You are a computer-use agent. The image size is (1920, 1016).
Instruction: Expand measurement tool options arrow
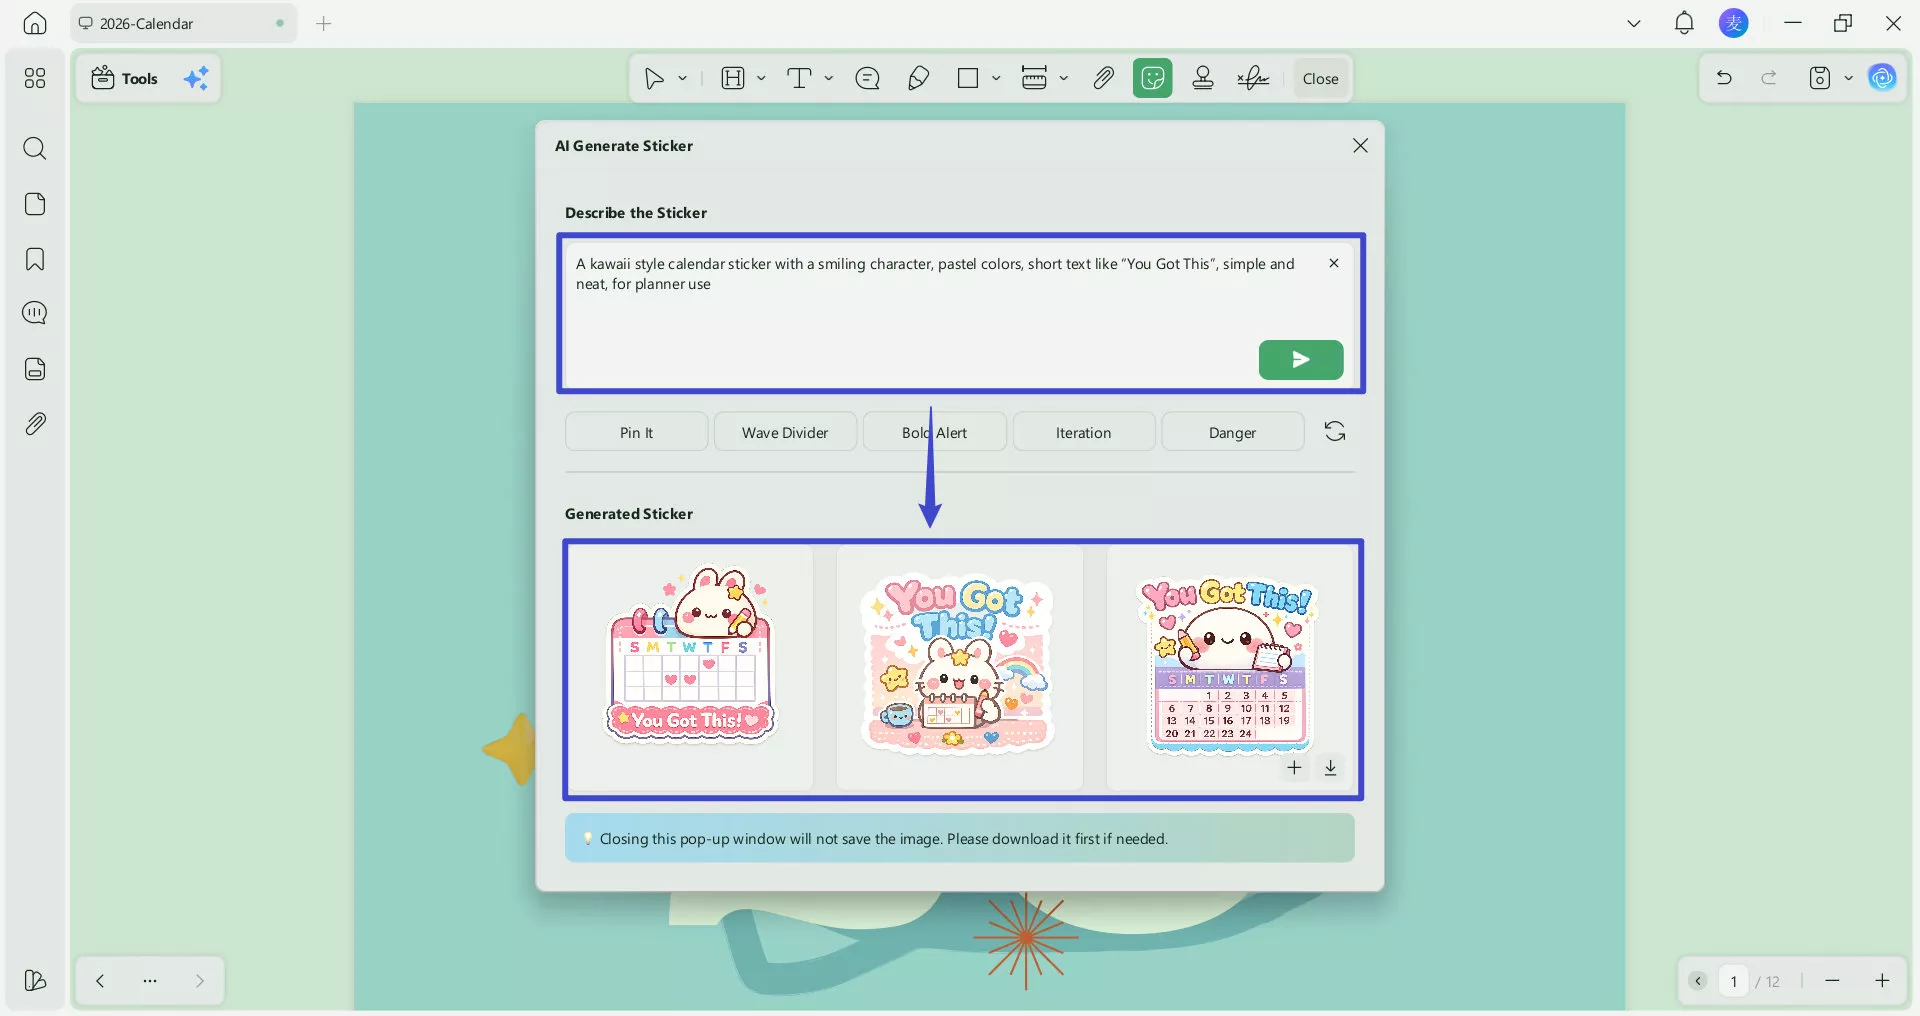[1064, 78]
